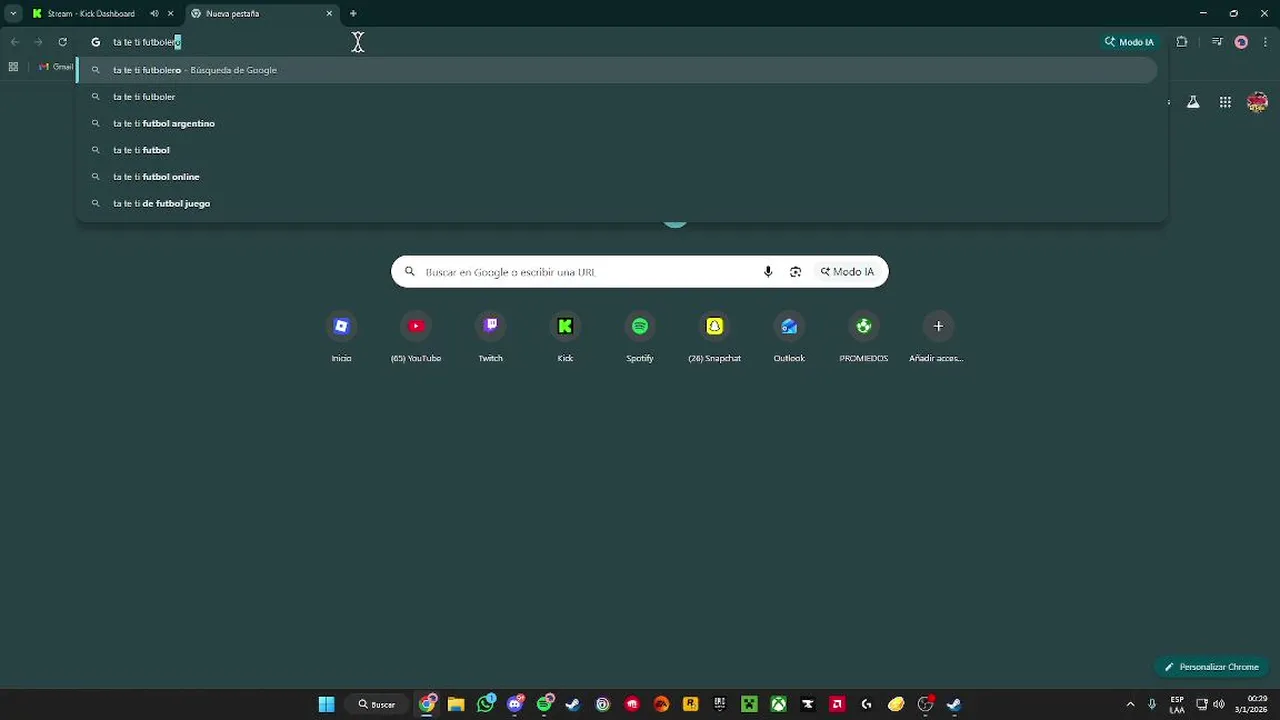Open the Google Labs flask icon
1280x720 pixels.
click(x=1193, y=102)
